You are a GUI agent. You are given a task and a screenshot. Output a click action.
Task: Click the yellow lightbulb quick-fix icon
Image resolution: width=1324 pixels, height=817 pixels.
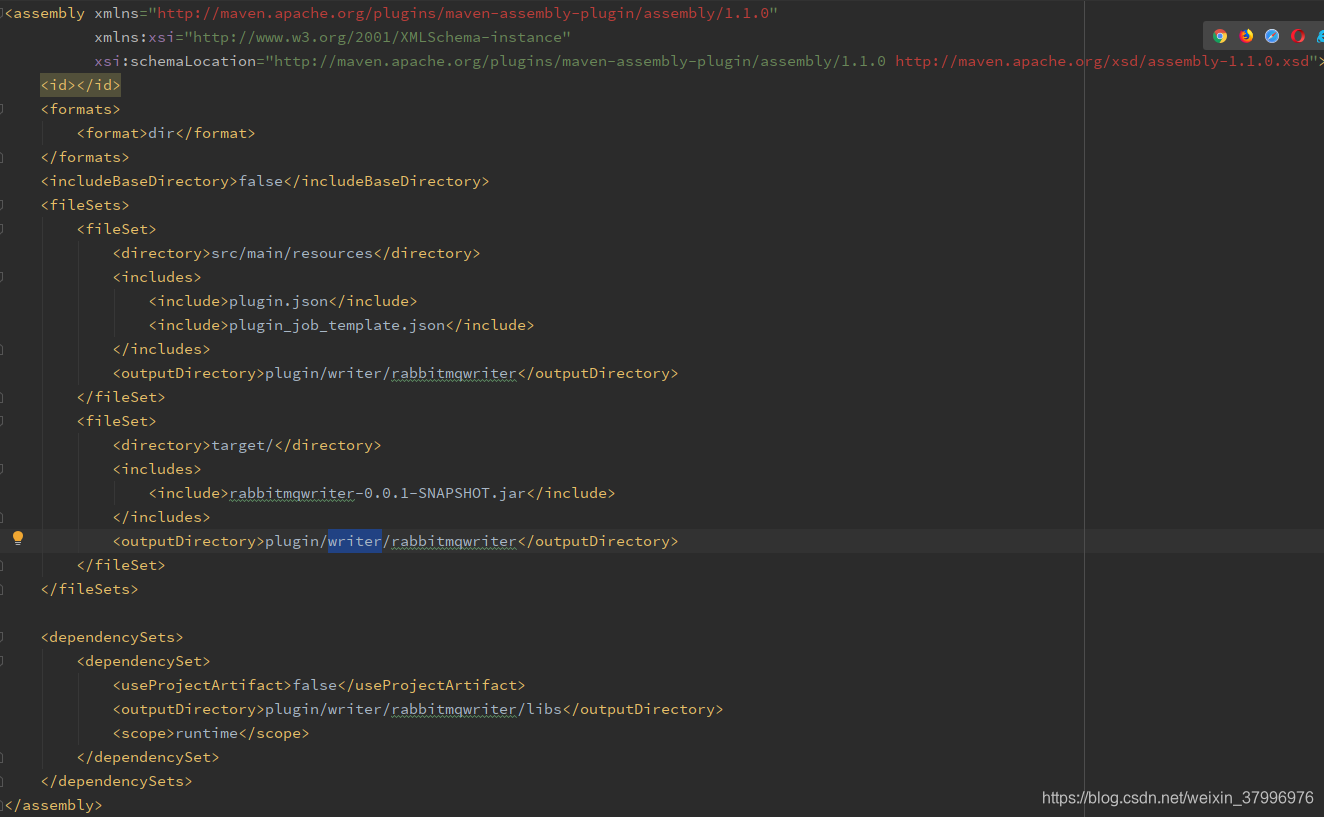click(x=17, y=538)
